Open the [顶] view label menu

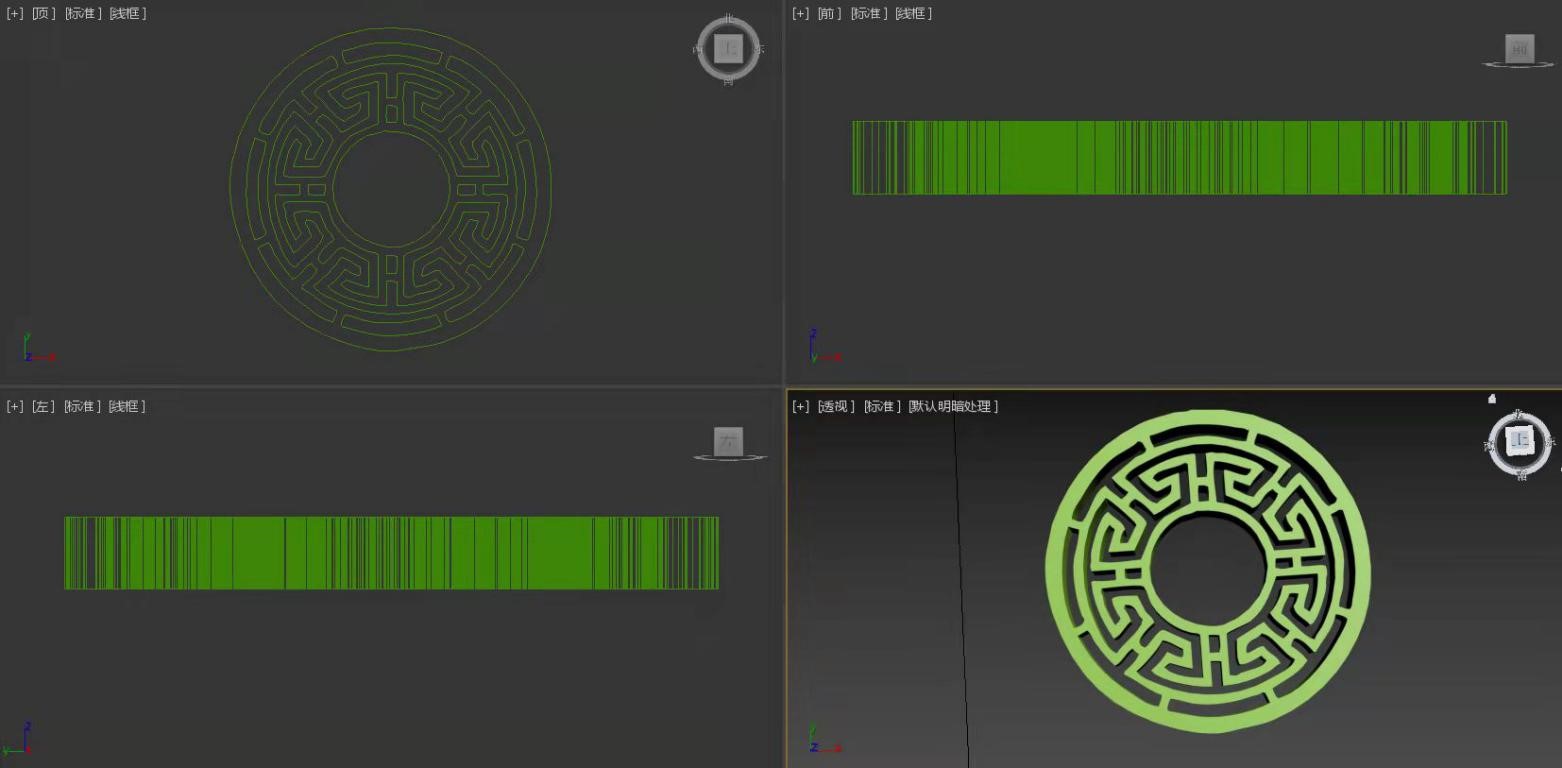pos(45,13)
